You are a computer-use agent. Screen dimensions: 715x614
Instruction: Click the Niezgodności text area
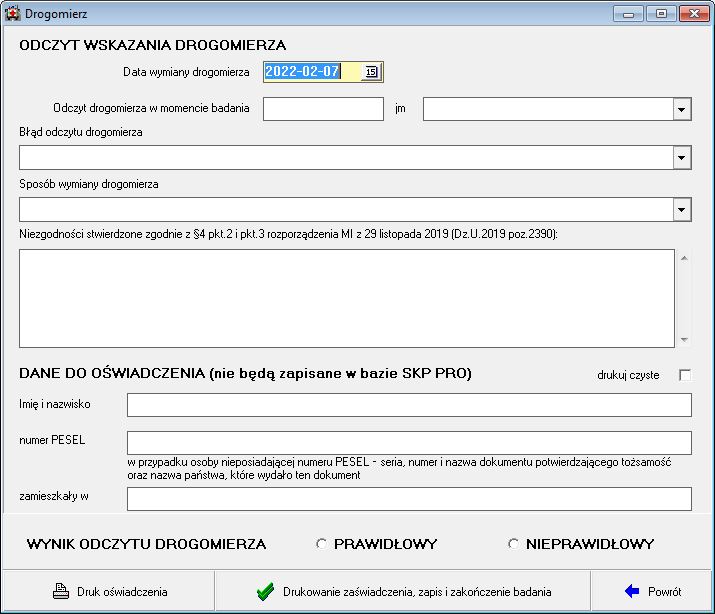(x=346, y=297)
